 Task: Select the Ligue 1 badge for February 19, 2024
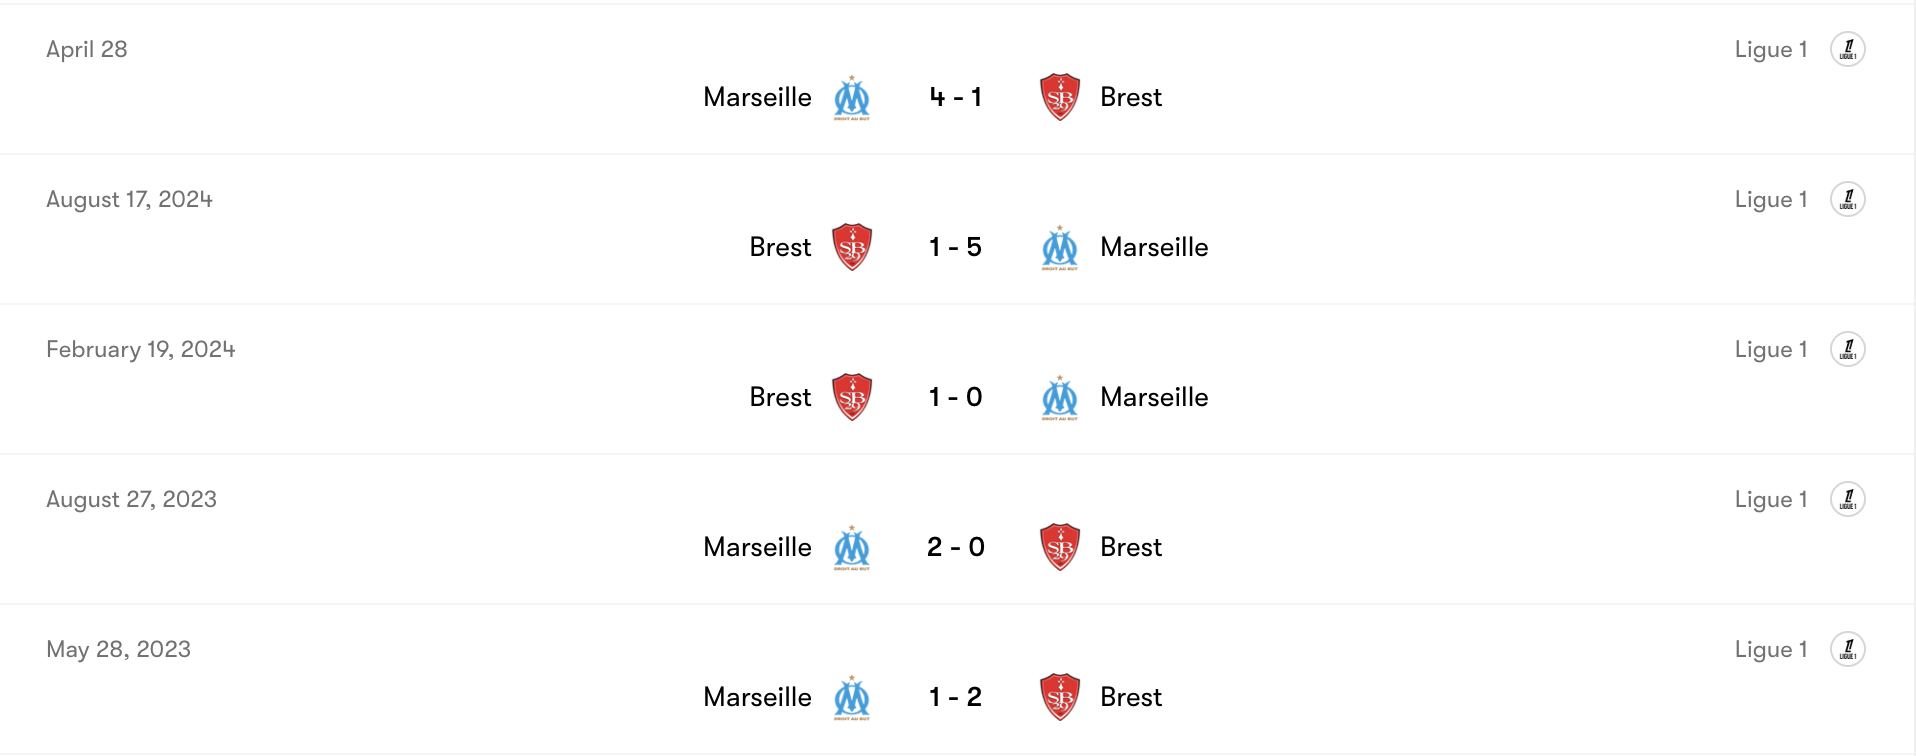(1849, 348)
